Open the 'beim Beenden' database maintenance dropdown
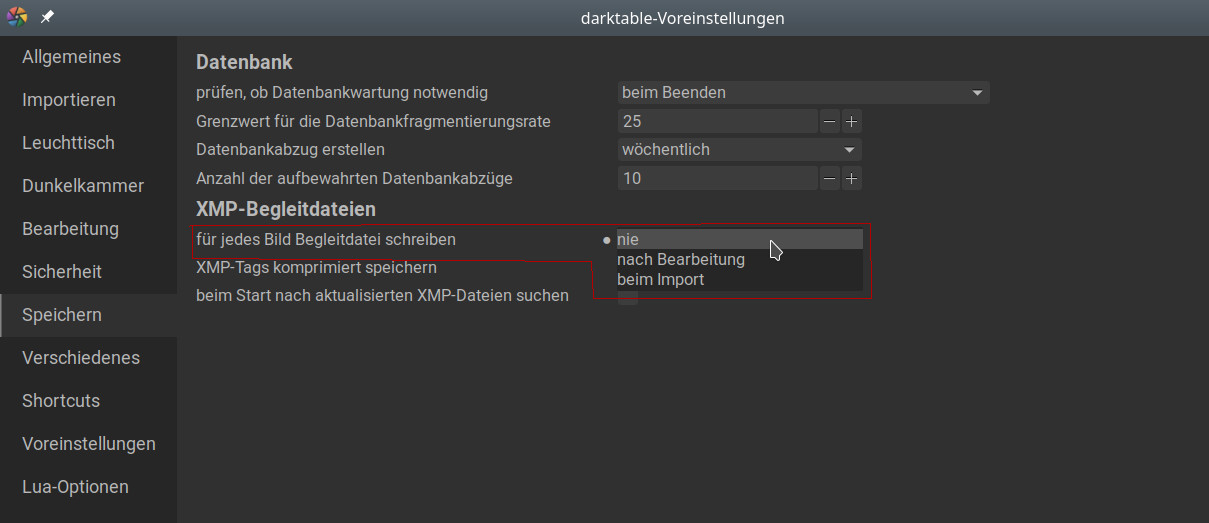Screen dimensions: 1209x523 (x=803, y=93)
